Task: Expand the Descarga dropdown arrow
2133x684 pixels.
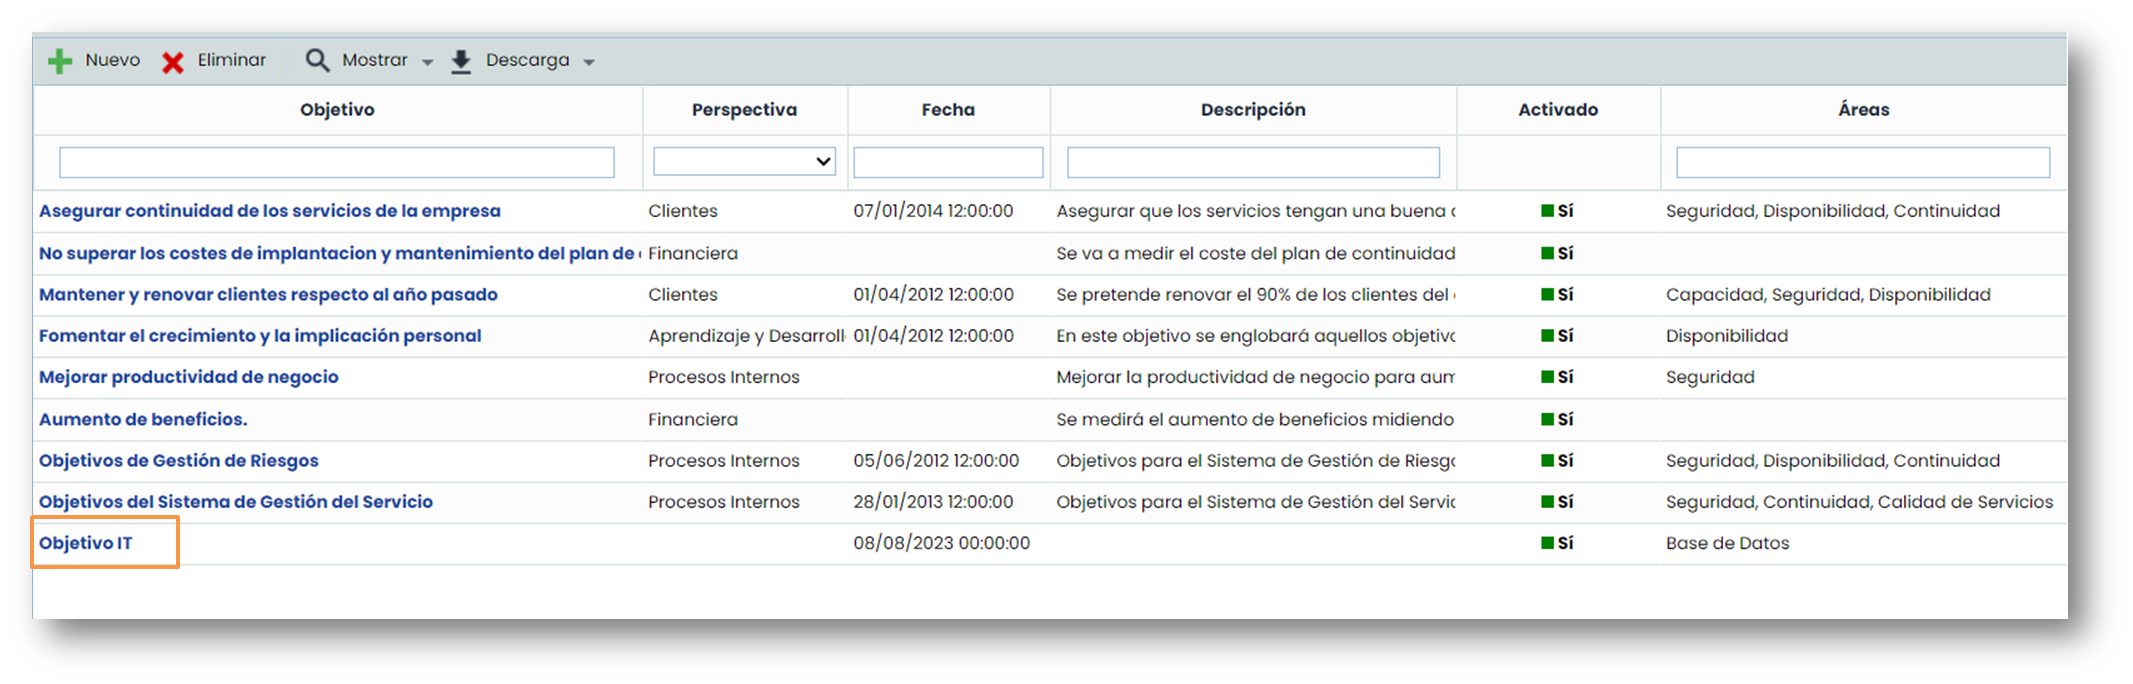Action: pos(589,62)
